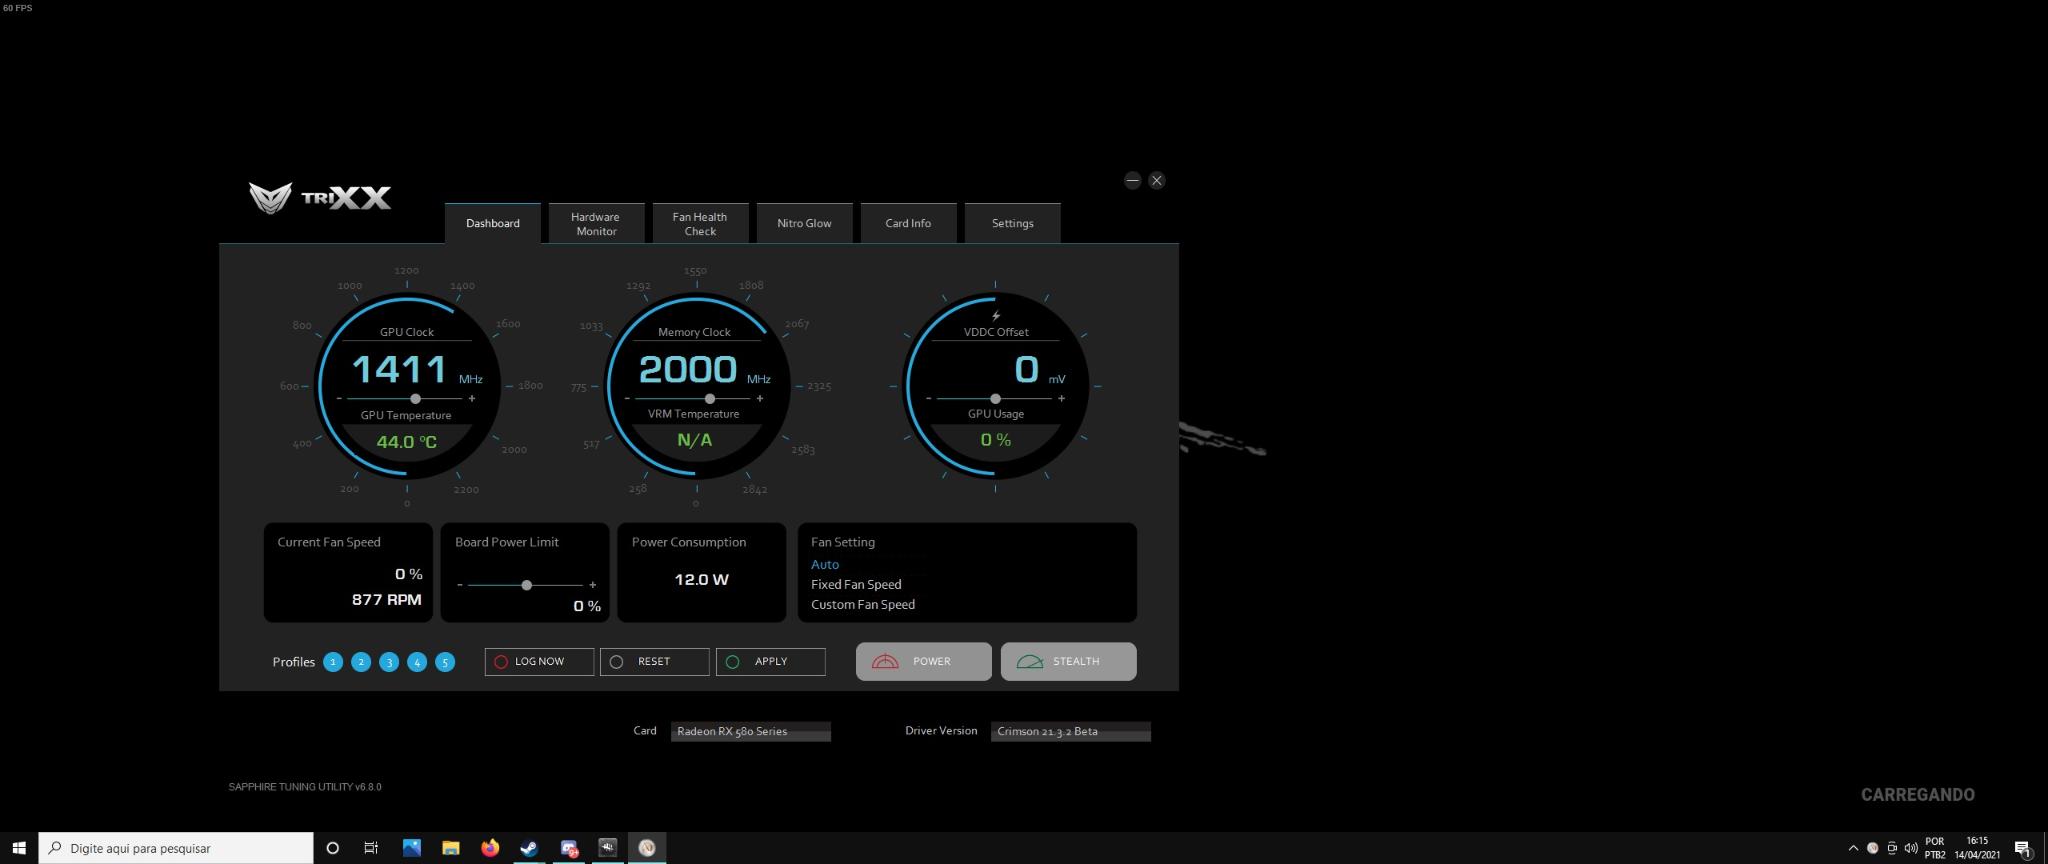Load profile 2
The width and height of the screenshot is (2048, 864).
pyautogui.click(x=361, y=662)
